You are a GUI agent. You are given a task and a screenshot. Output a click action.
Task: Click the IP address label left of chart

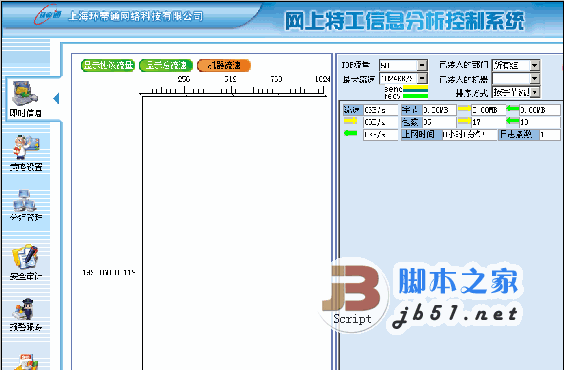(109, 273)
